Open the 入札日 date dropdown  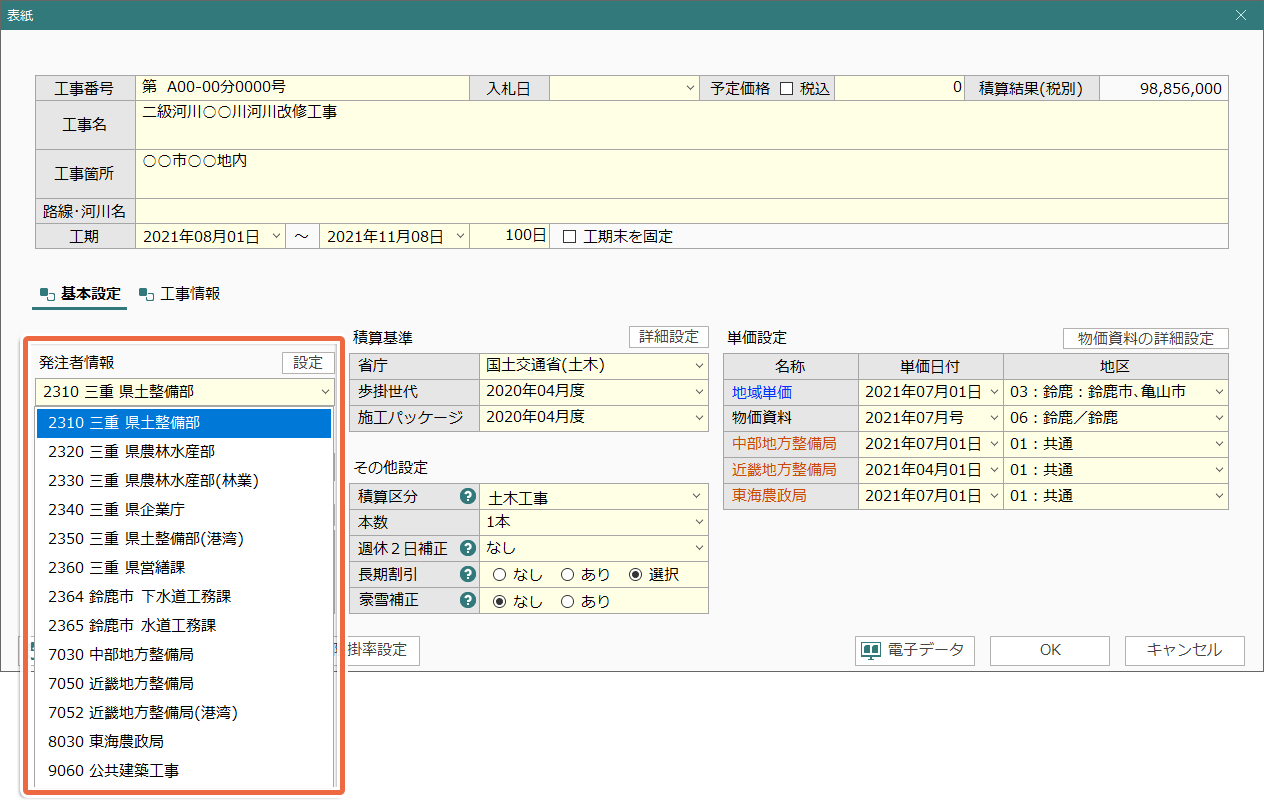tap(690, 88)
